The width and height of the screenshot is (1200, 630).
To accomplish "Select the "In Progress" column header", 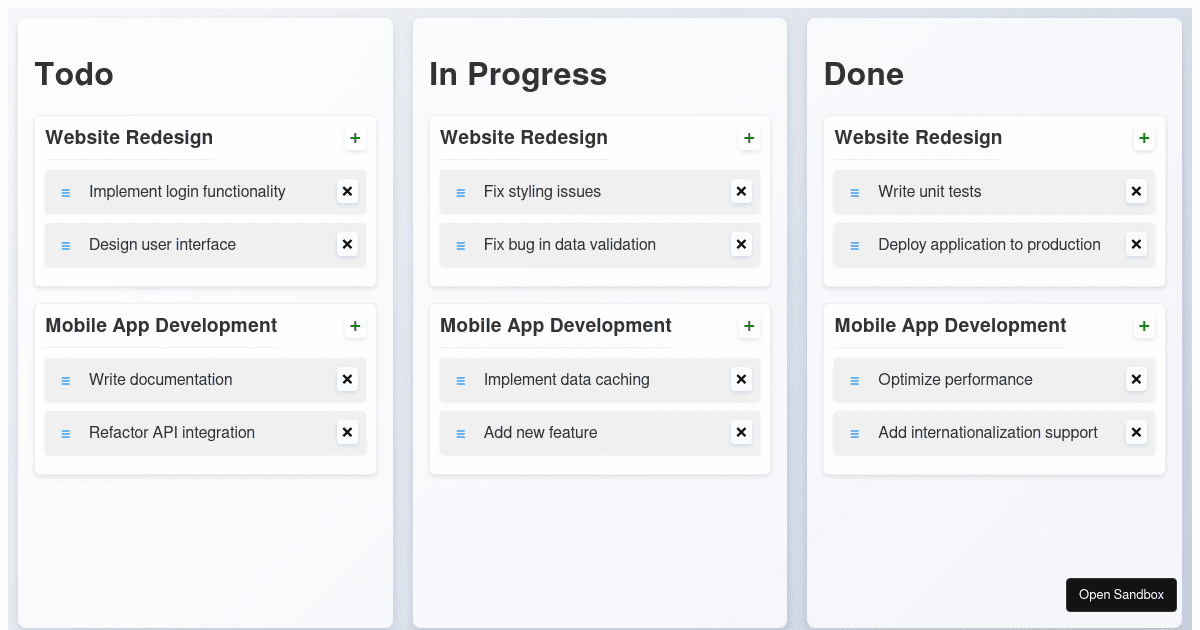I will click(x=518, y=74).
